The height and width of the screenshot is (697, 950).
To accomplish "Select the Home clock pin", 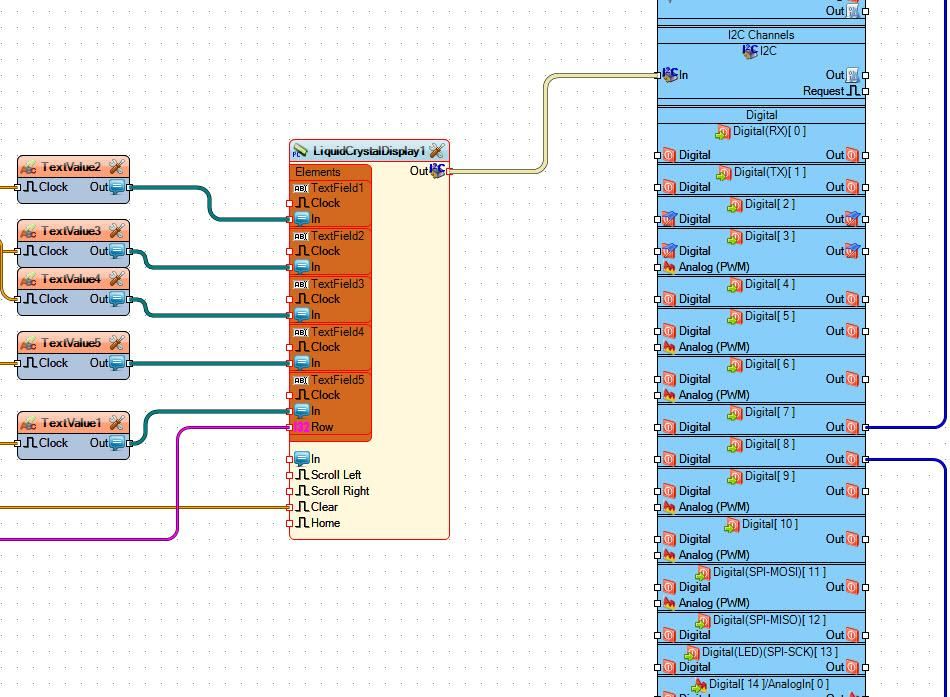I will 303,522.
